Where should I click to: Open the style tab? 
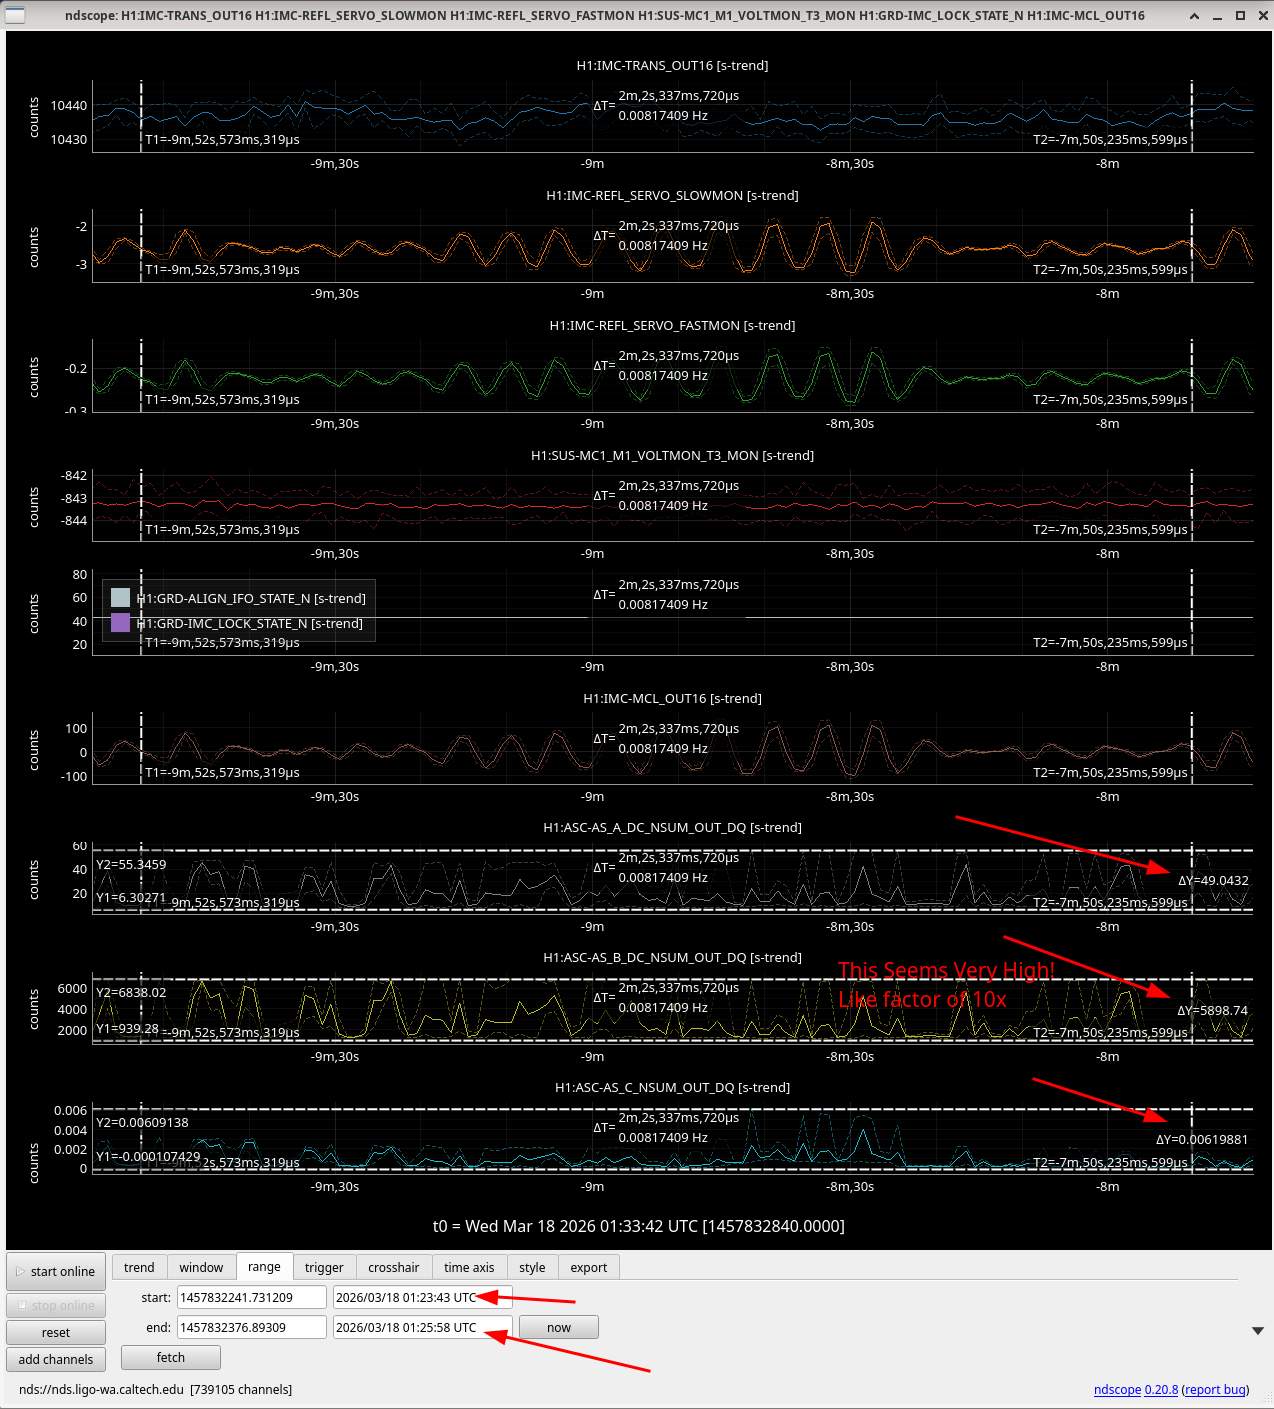[532, 1267]
